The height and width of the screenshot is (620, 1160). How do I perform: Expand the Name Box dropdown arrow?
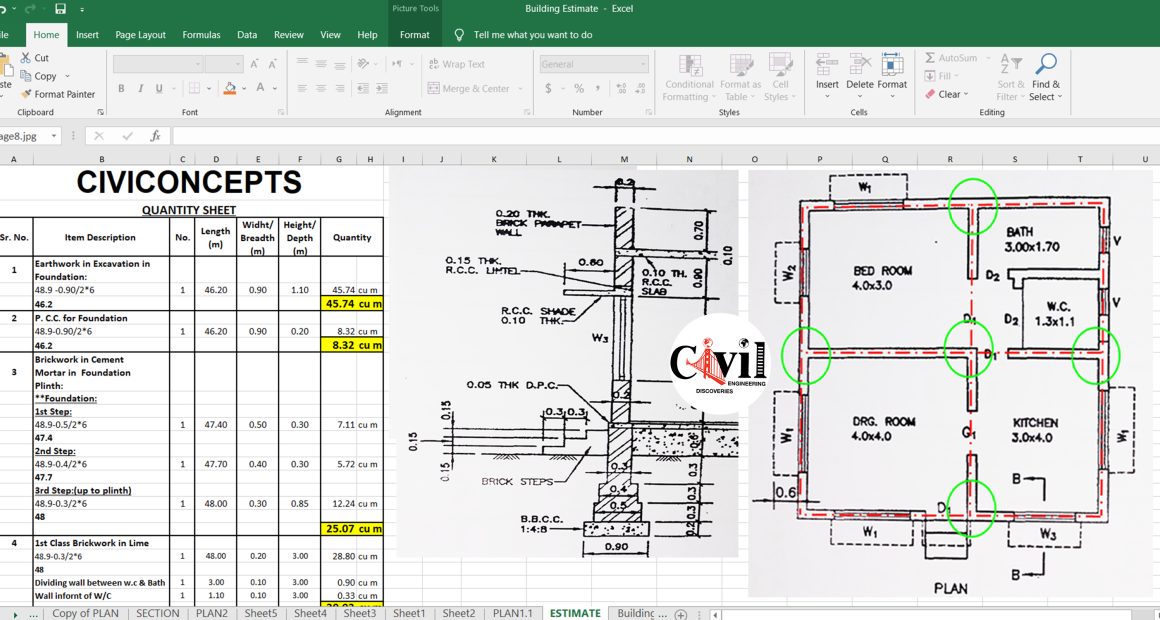click(54, 136)
